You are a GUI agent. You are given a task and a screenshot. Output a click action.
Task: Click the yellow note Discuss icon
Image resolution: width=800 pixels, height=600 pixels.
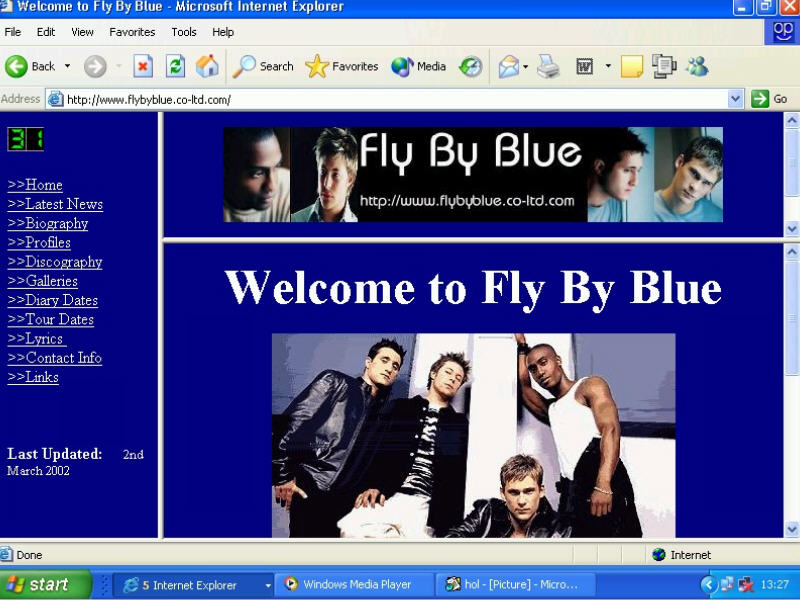point(632,66)
